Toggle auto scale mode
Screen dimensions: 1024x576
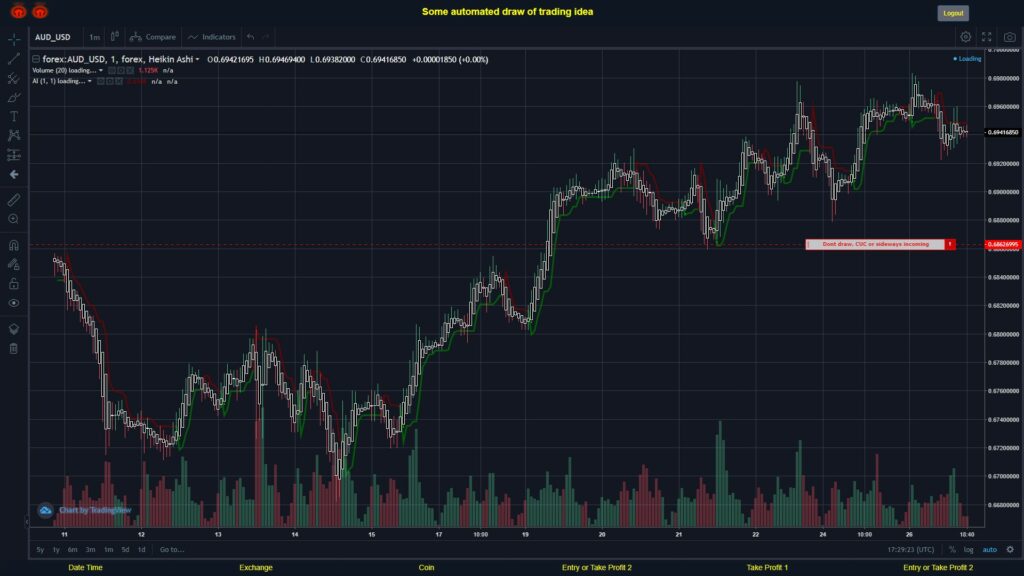[990, 550]
